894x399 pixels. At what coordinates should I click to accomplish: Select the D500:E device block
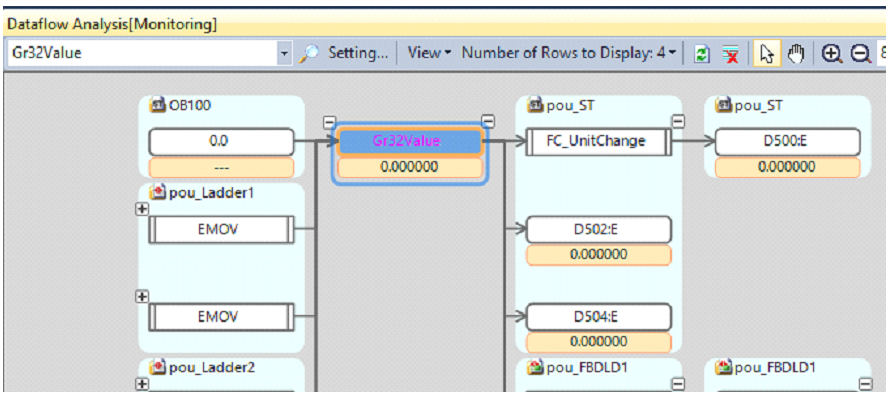tap(787, 142)
